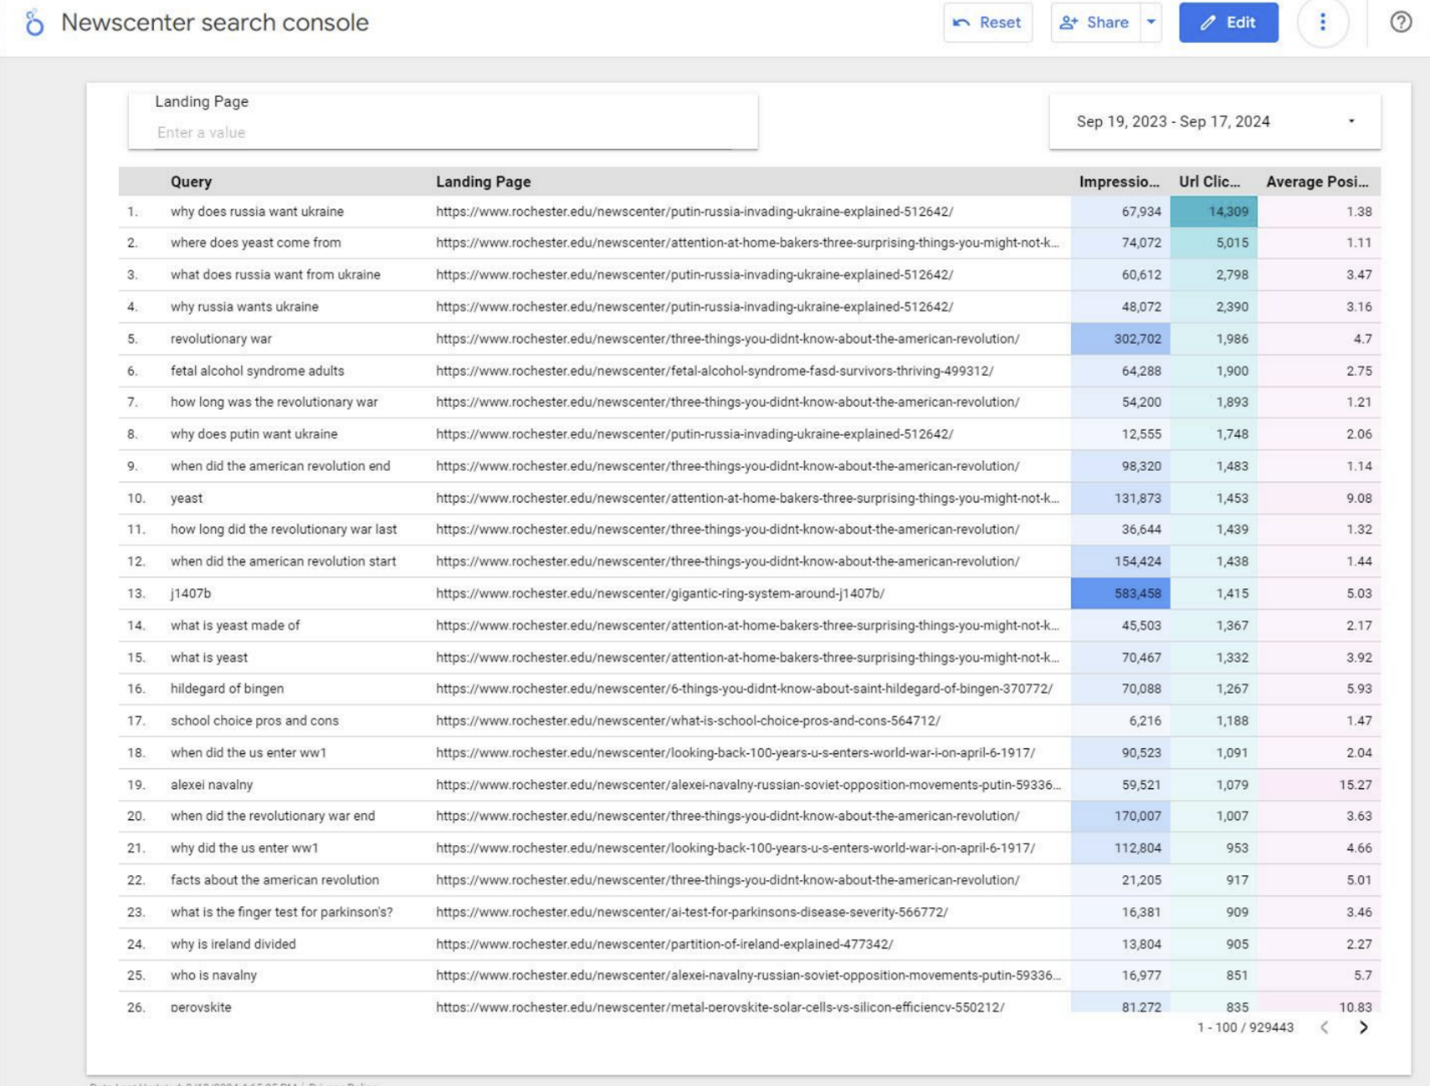Sort by the Url Clicks column header
Screen dimensions: 1430x1086
[1210, 182]
